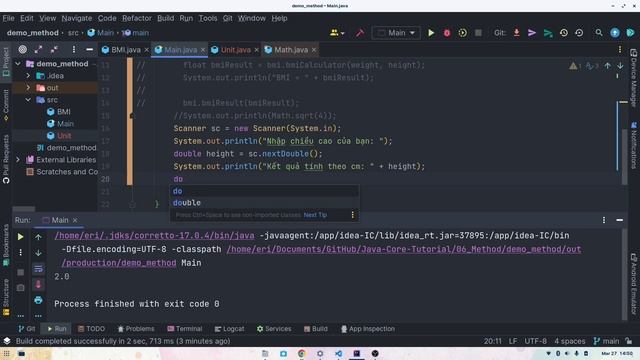Click the green Git Push arrow
This screenshot has height=360, width=640.
548,33
